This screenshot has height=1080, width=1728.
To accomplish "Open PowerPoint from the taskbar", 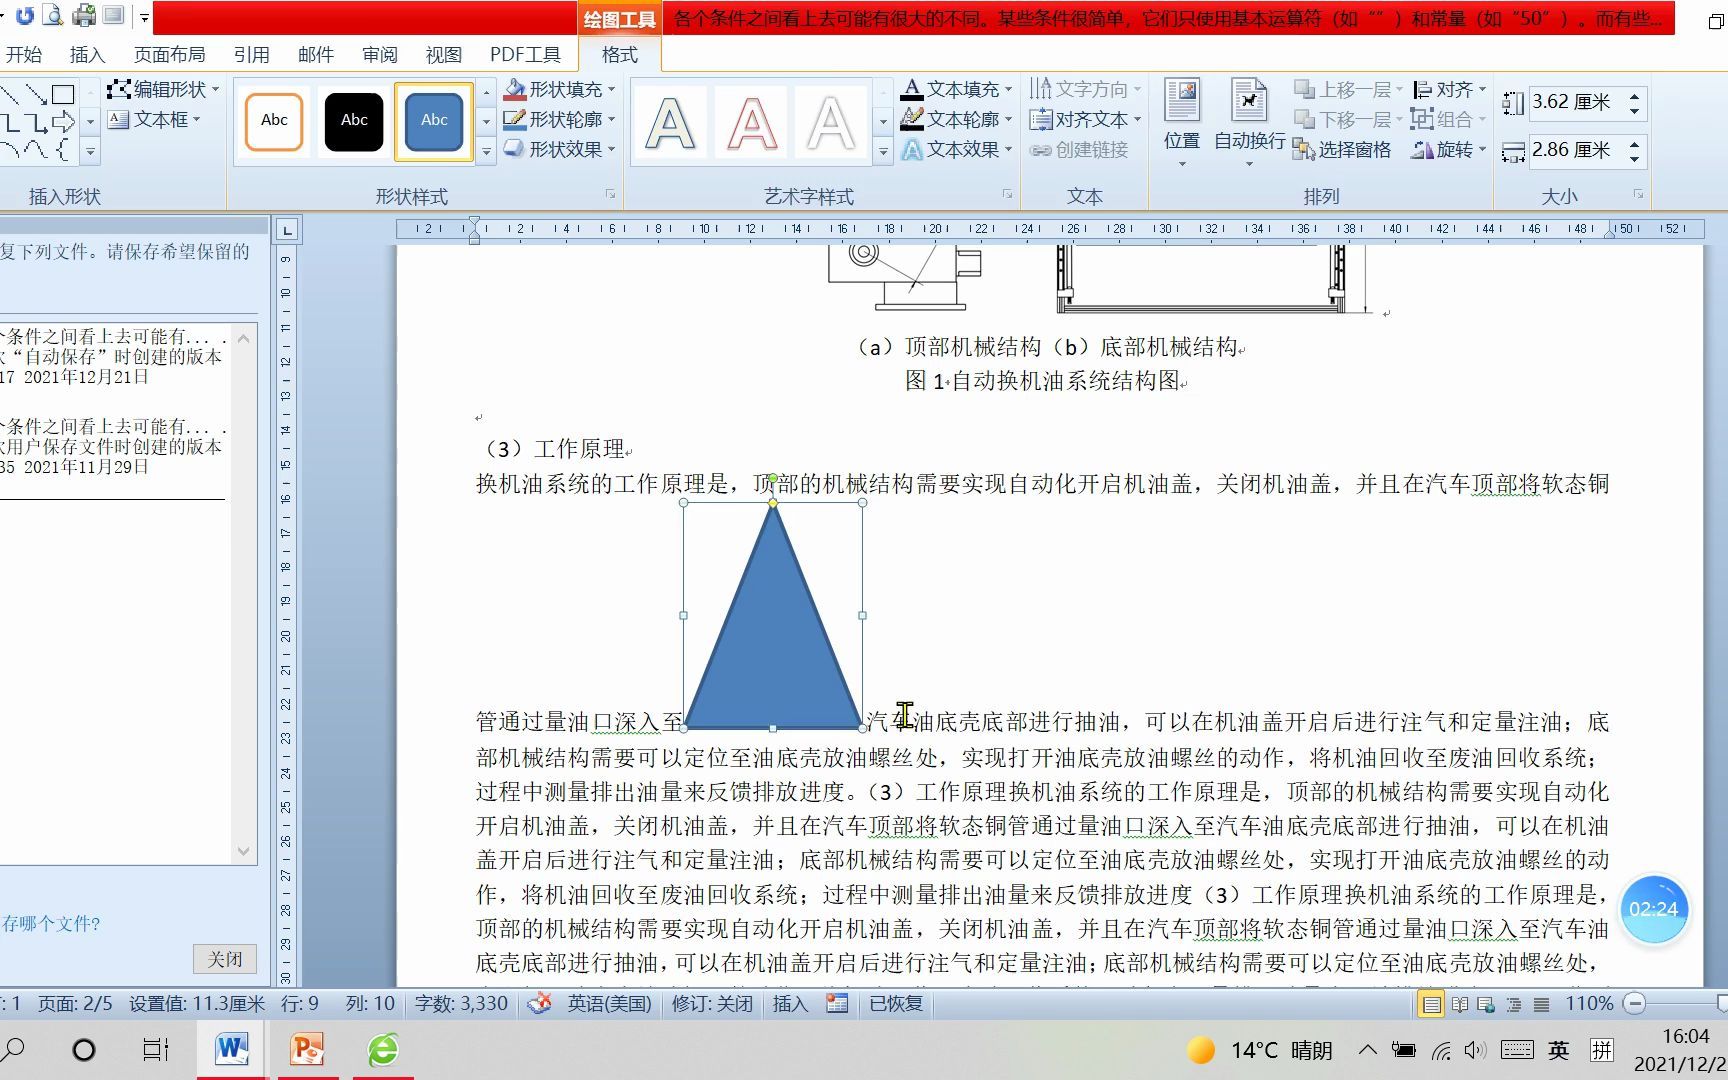I will (x=307, y=1049).
